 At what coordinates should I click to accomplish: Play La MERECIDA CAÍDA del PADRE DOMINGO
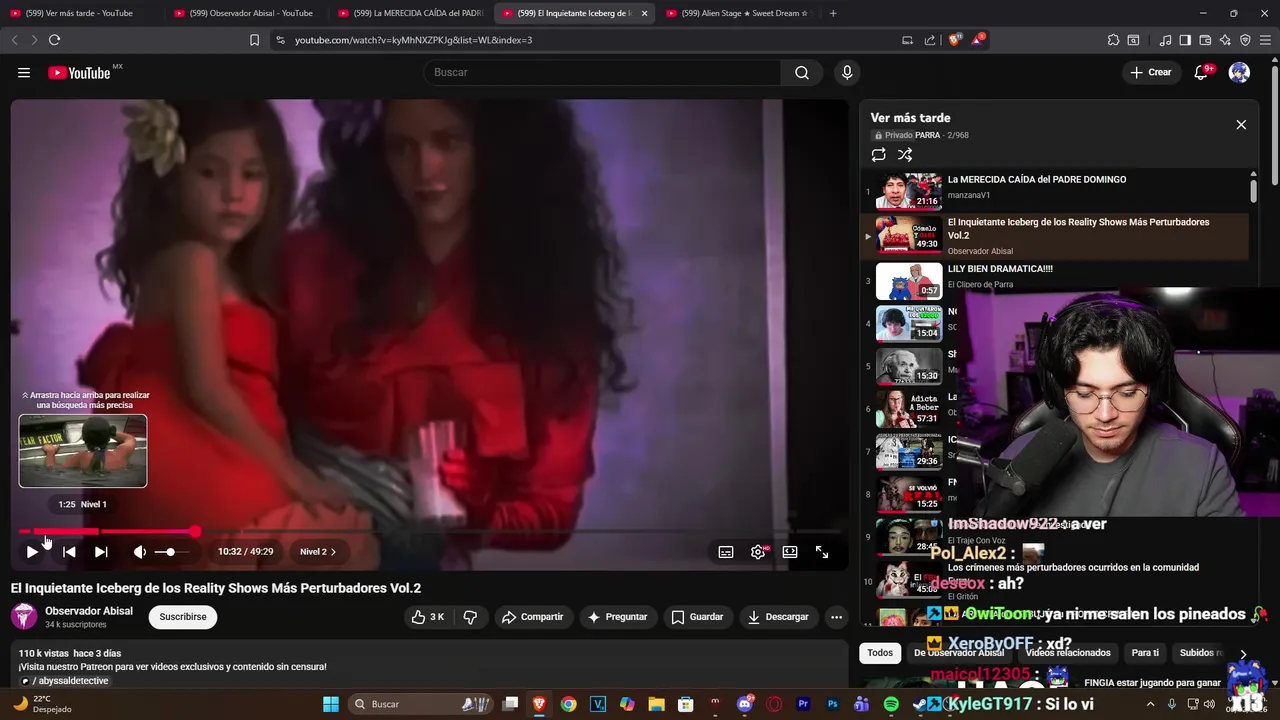(1037, 180)
